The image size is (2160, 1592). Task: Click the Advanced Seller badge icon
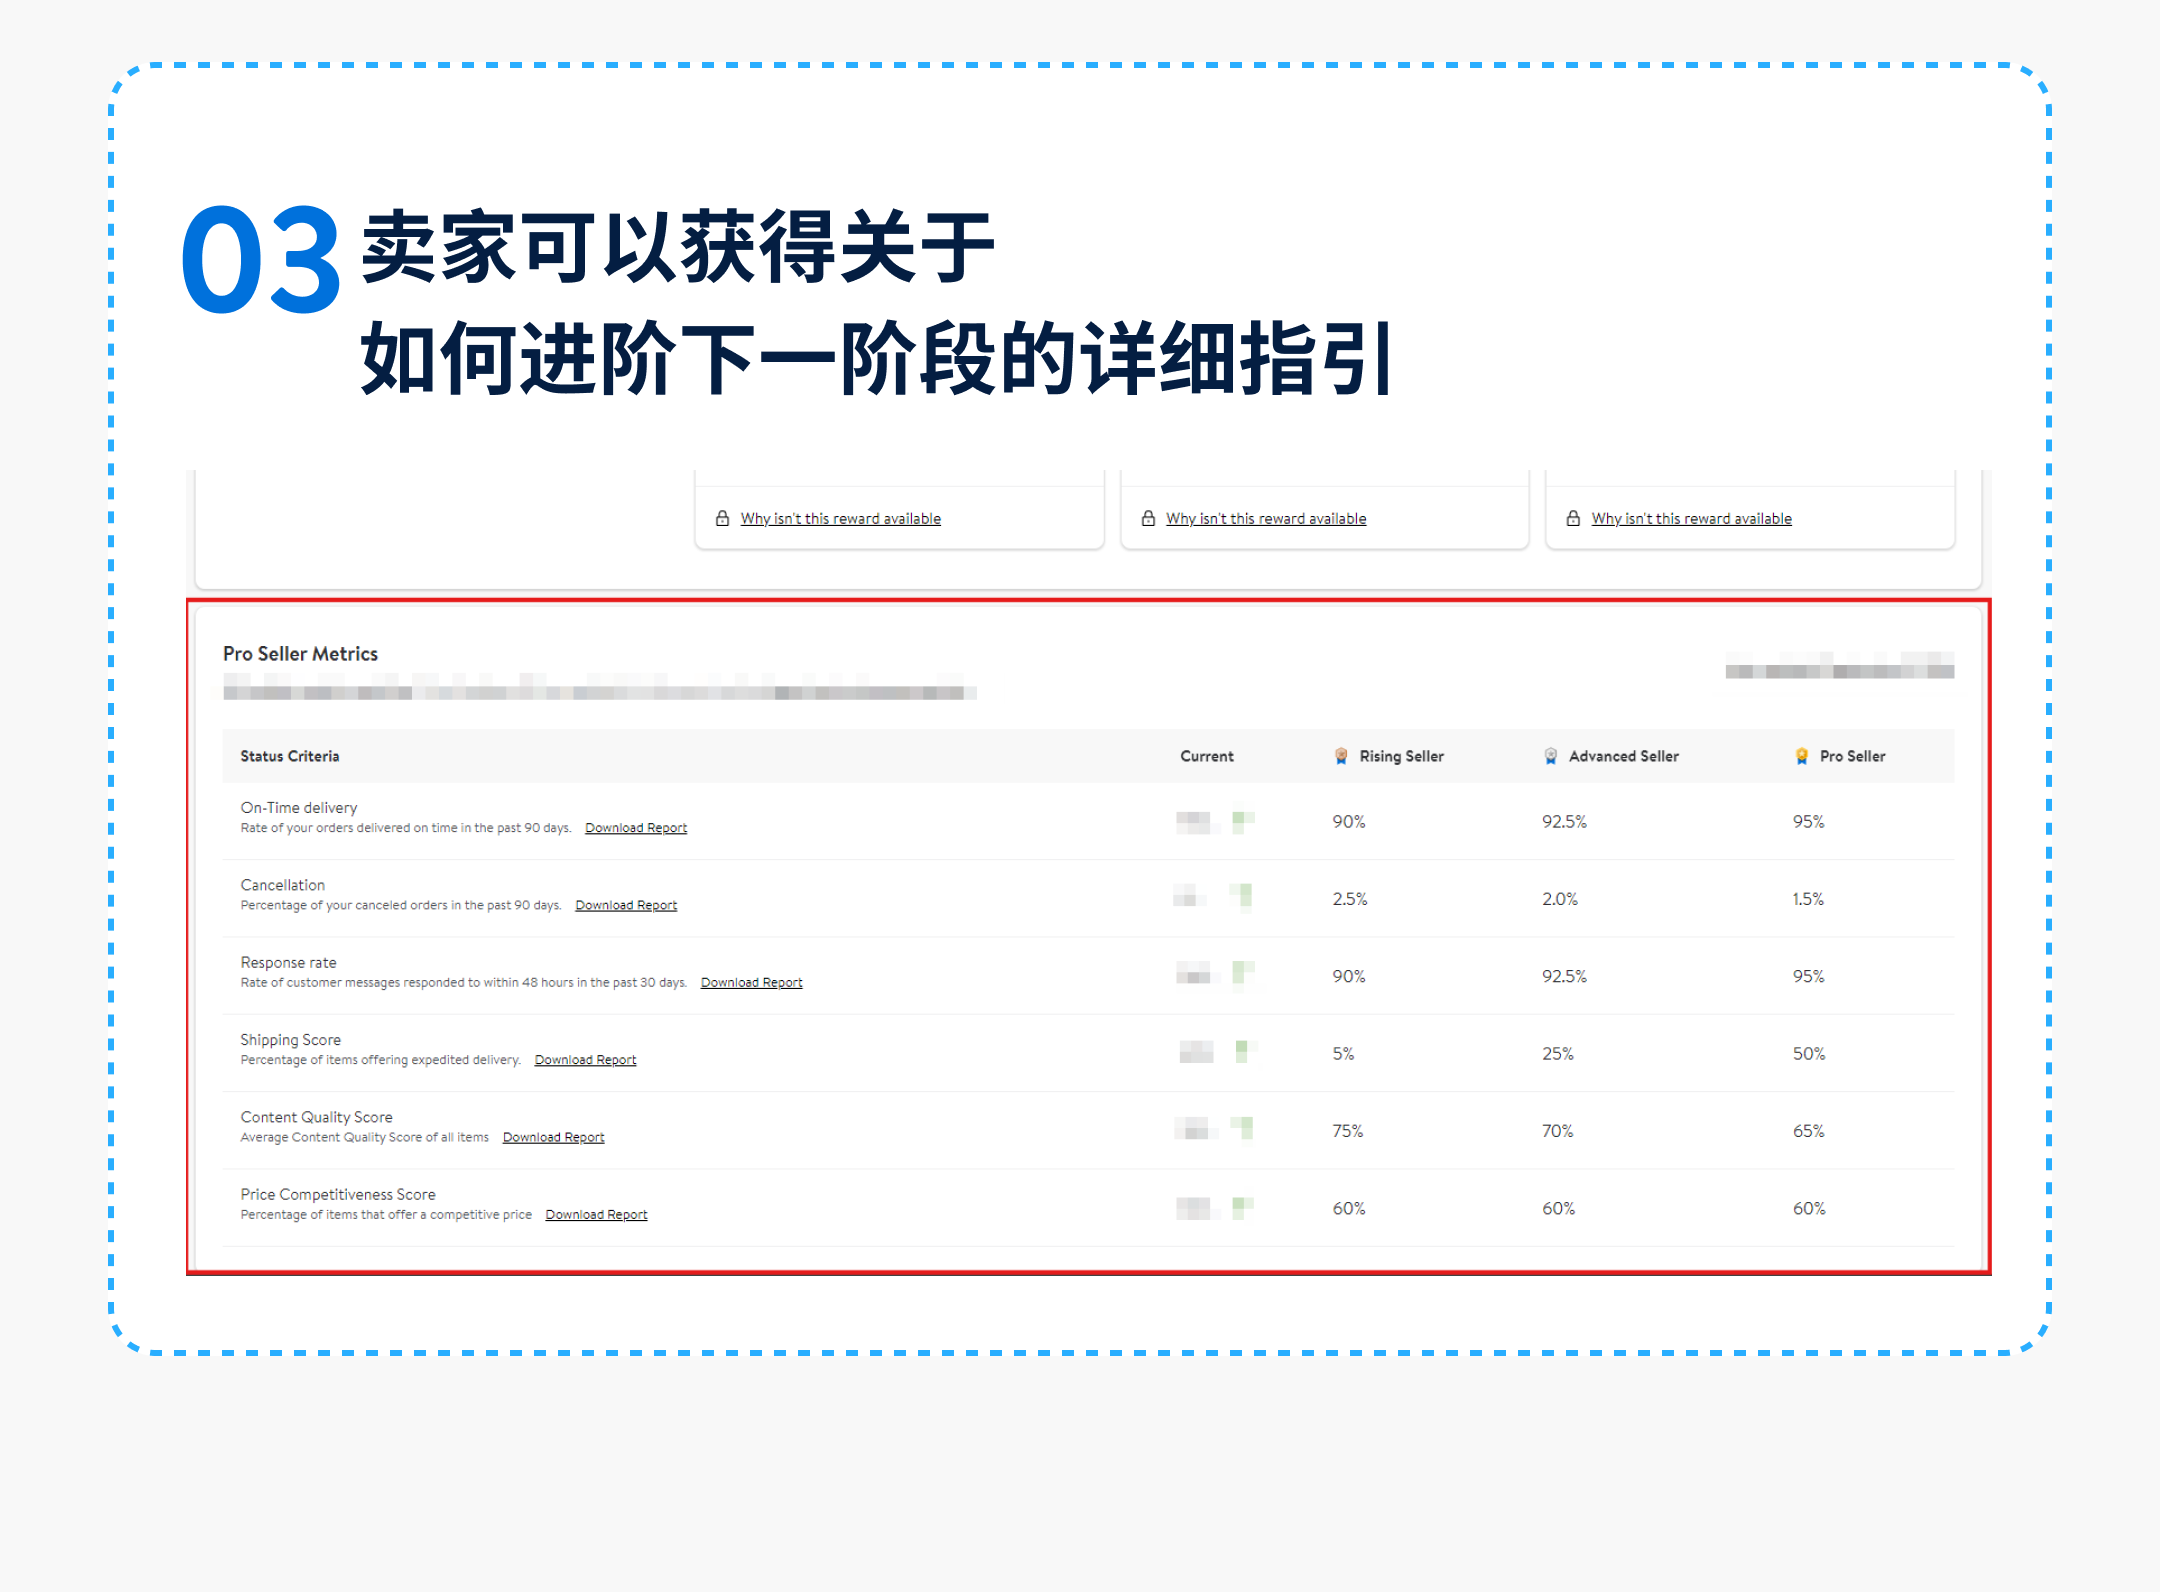[1551, 755]
